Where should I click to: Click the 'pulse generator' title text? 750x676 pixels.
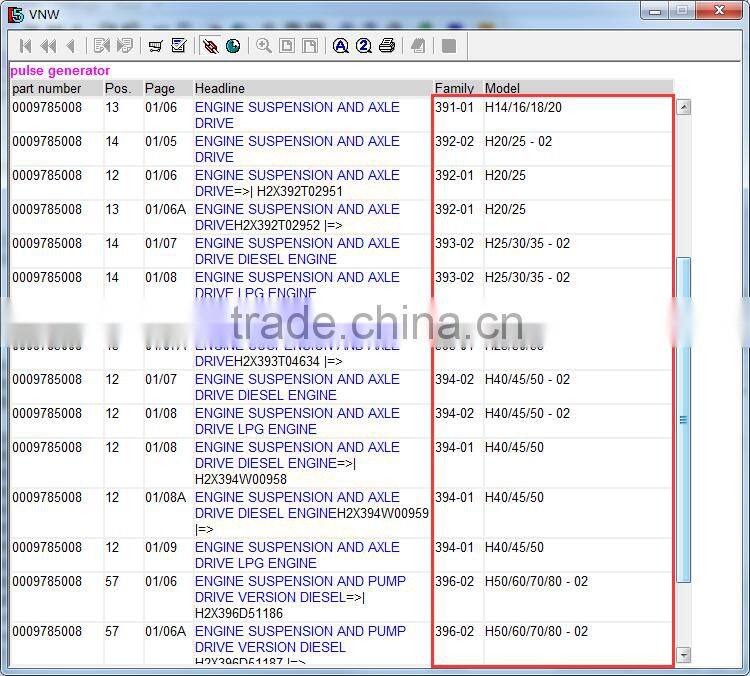(x=60, y=70)
